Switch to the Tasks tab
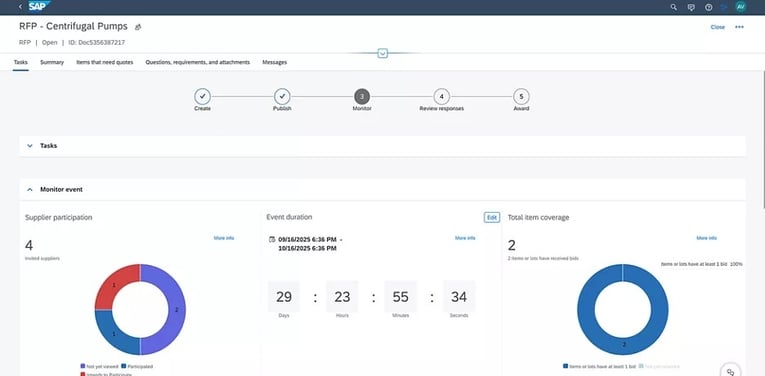Image resolution: width=765 pixels, height=376 pixels. click(20, 62)
